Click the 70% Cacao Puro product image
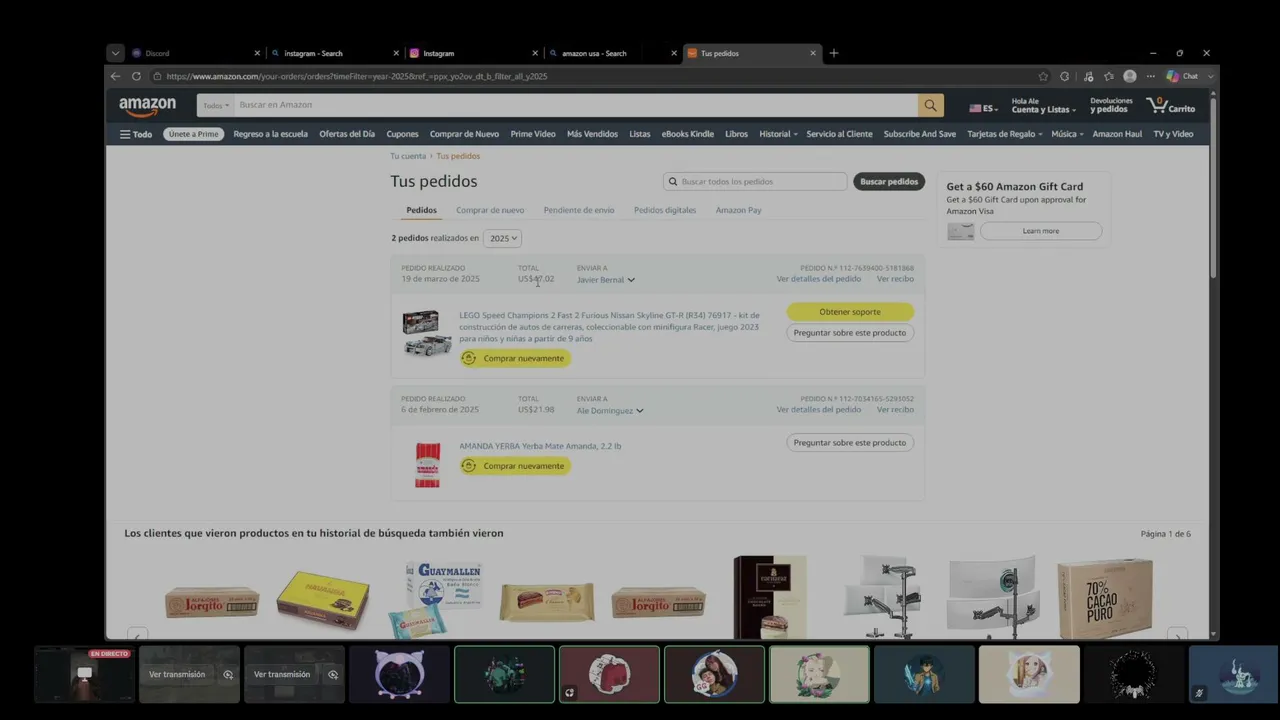 click(1105, 599)
